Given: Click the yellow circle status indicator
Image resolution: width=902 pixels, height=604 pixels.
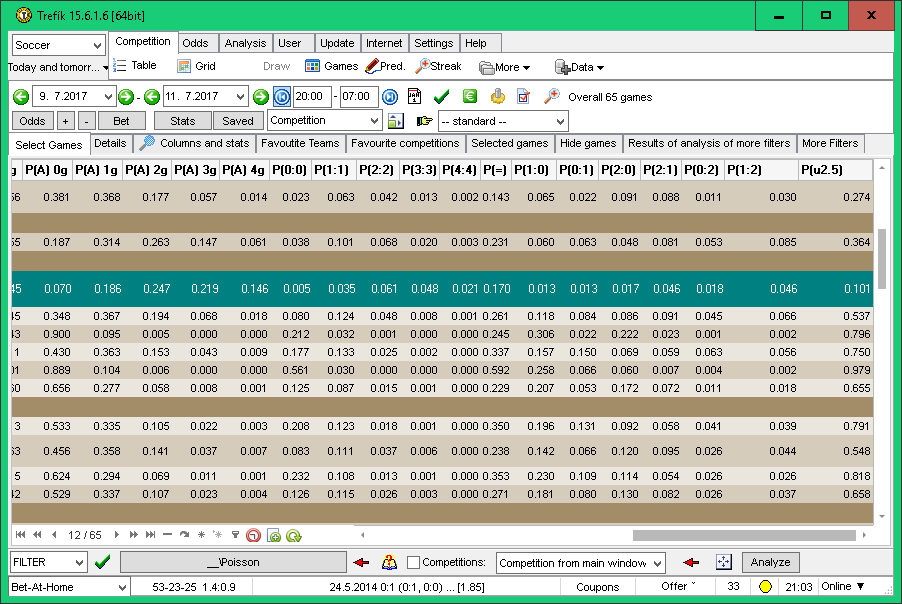Looking at the screenshot, I should pyautogui.click(x=766, y=587).
